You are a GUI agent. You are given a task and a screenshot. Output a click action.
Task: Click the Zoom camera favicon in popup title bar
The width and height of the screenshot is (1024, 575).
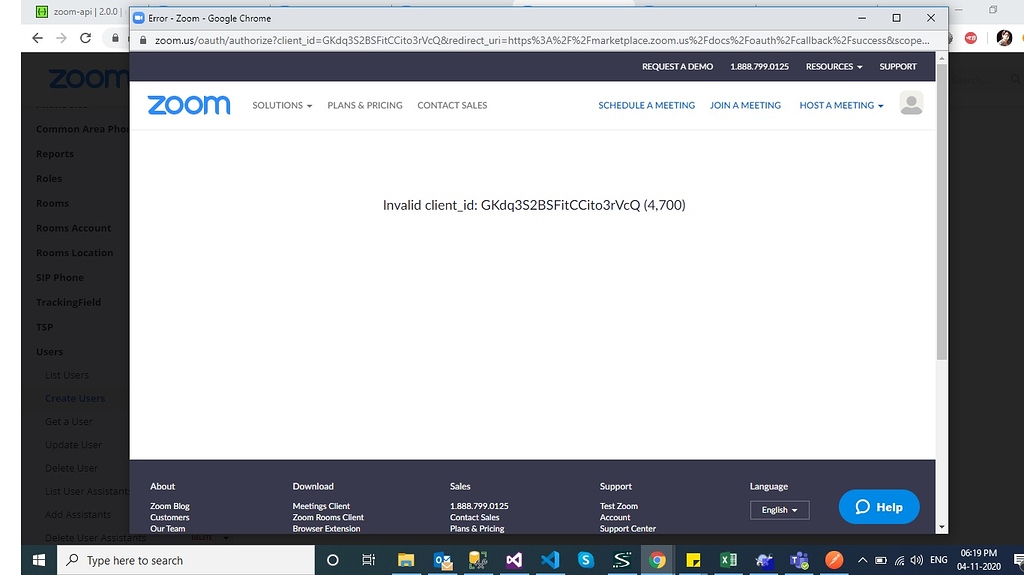tap(138, 18)
